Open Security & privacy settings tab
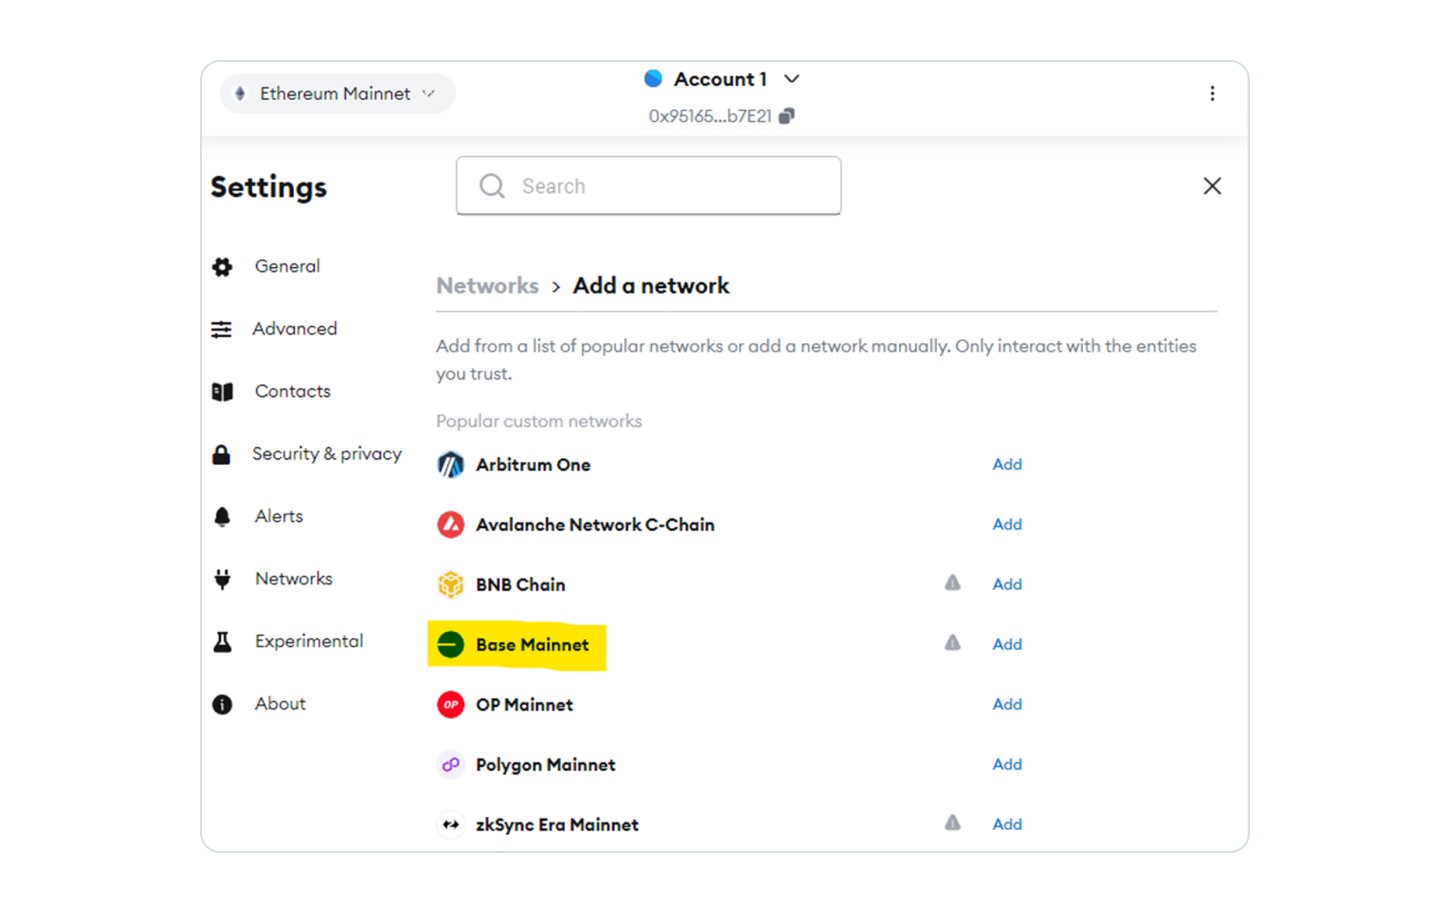1450x907 pixels. click(x=326, y=454)
